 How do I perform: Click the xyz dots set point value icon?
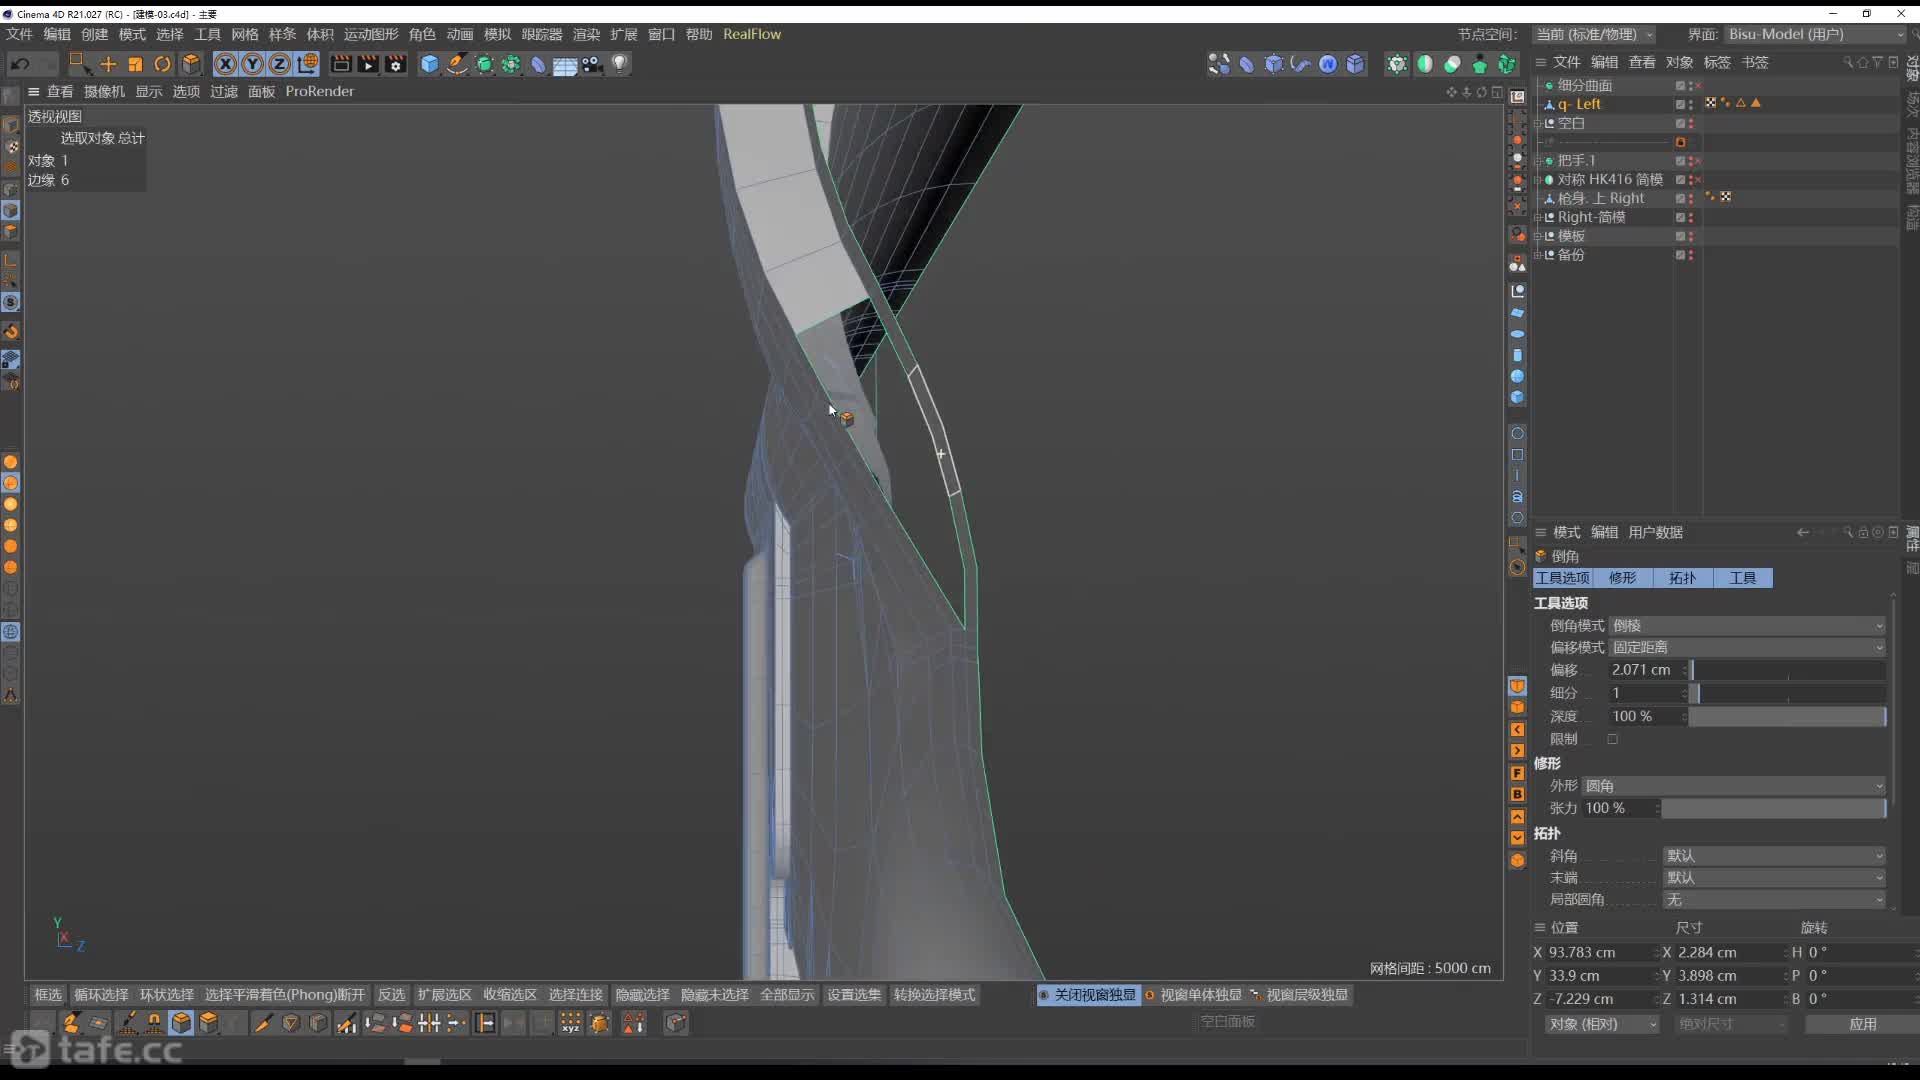click(x=570, y=1022)
